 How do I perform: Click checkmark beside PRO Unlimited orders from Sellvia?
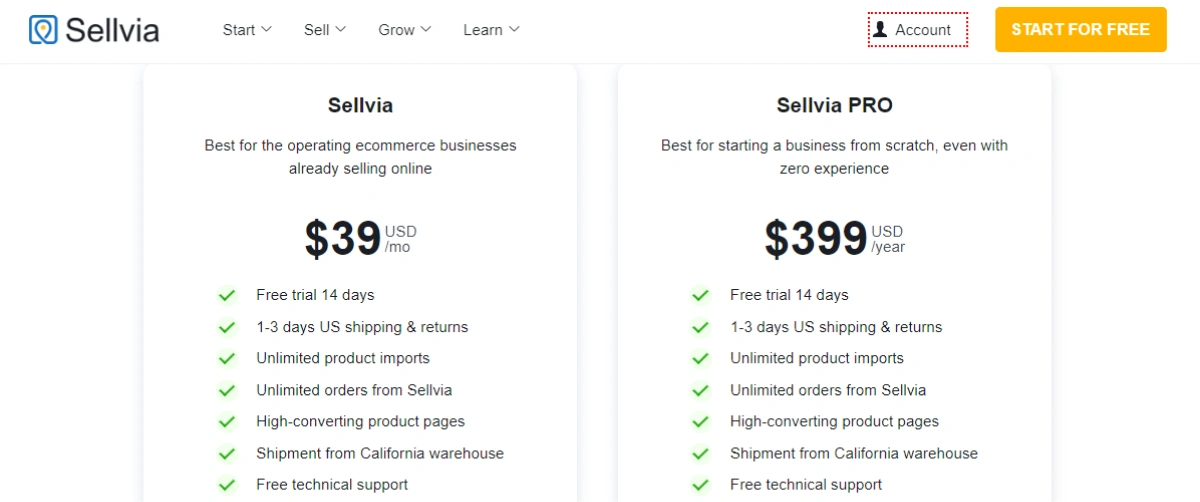pyautogui.click(x=701, y=390)
